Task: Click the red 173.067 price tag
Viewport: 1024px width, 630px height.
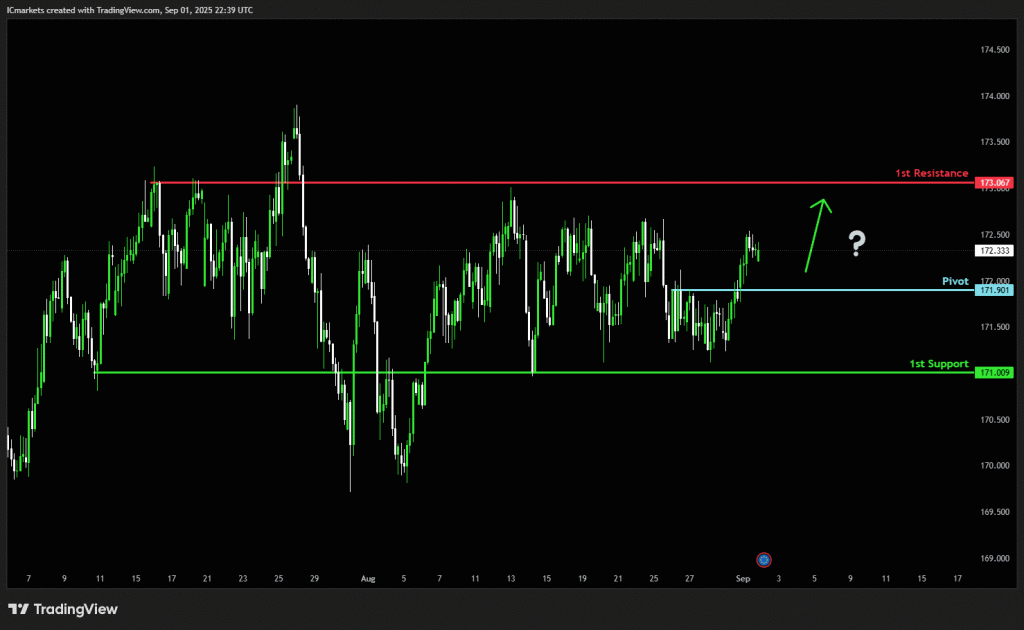Action: coord(994,183)
